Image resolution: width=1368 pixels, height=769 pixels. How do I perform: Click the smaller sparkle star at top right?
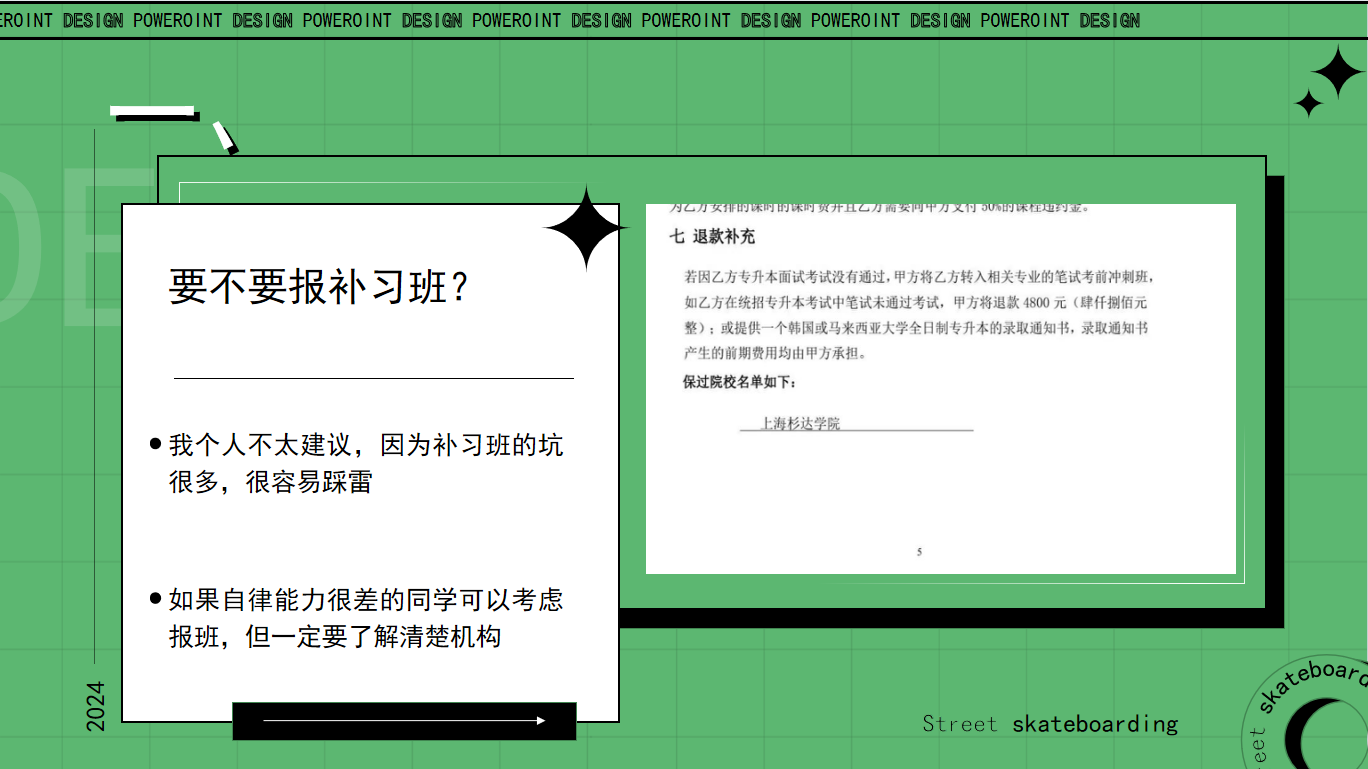pos(1308,103)
